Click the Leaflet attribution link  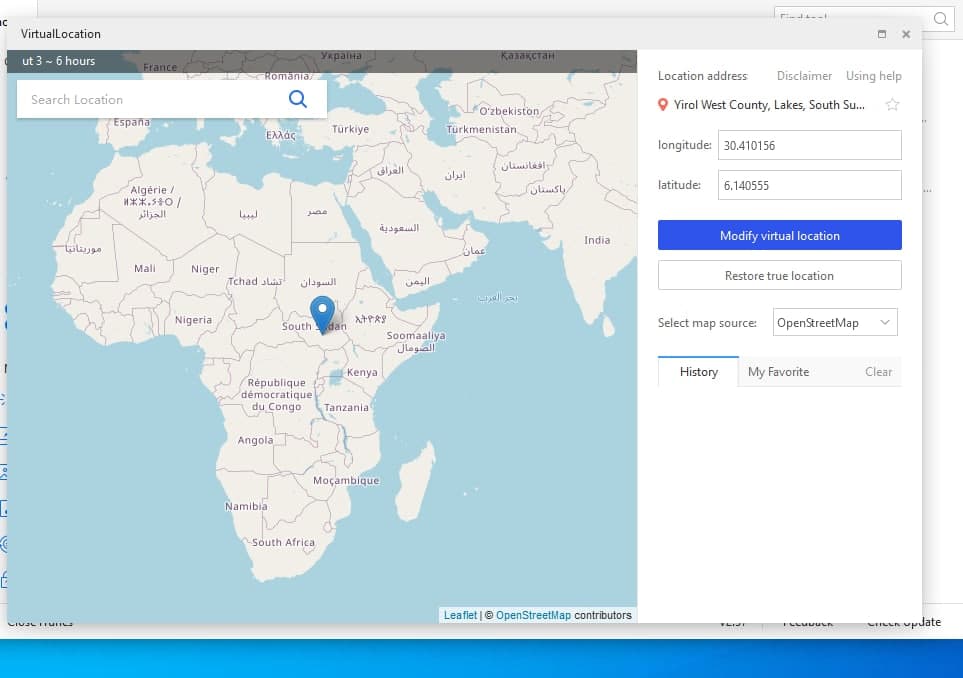(x=460, y=615)
